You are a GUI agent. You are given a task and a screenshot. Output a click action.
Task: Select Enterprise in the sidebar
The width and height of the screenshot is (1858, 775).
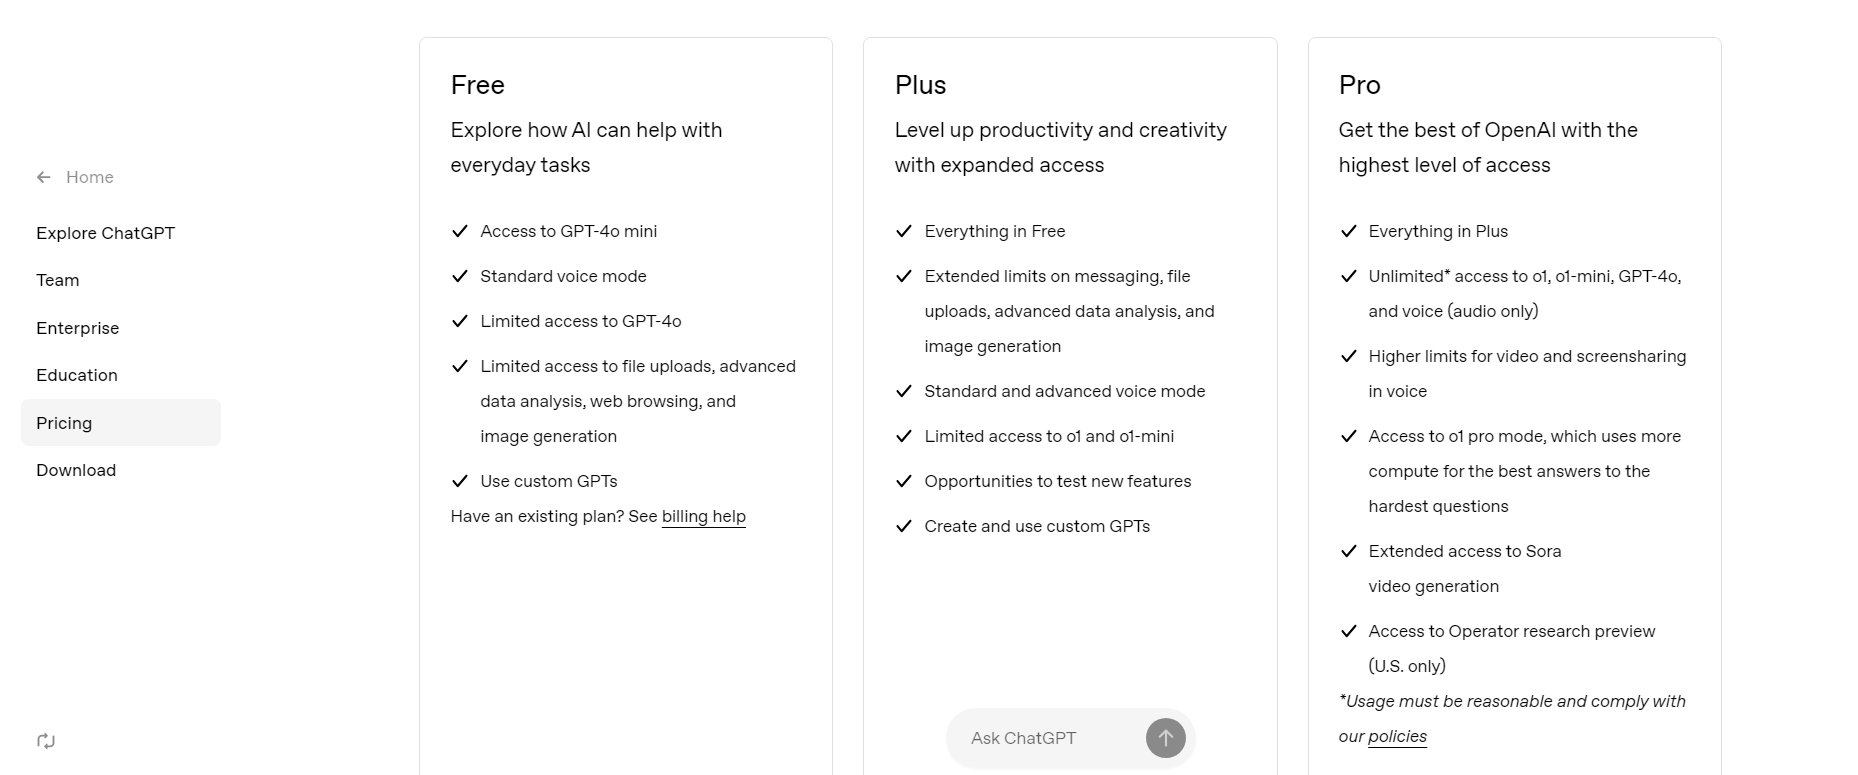(x=78, y=328)
